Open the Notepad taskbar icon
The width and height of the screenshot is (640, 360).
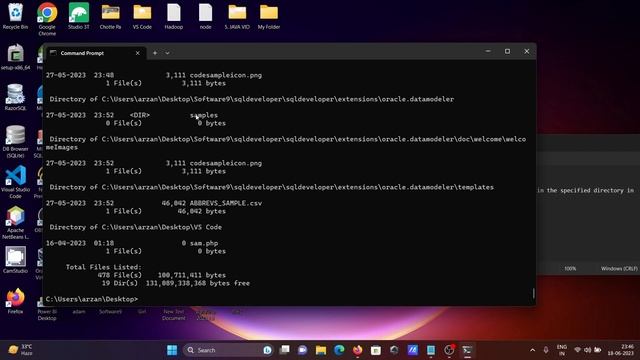431,350
